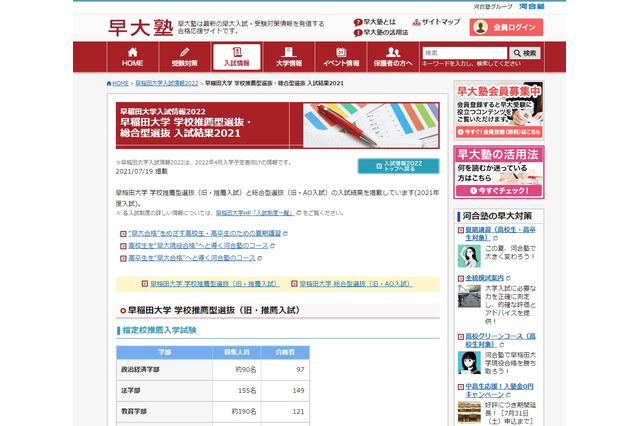
Task: Jump to 総合型選抜（旧・AO入試） anchor link
Action: [x=356, y=284]
